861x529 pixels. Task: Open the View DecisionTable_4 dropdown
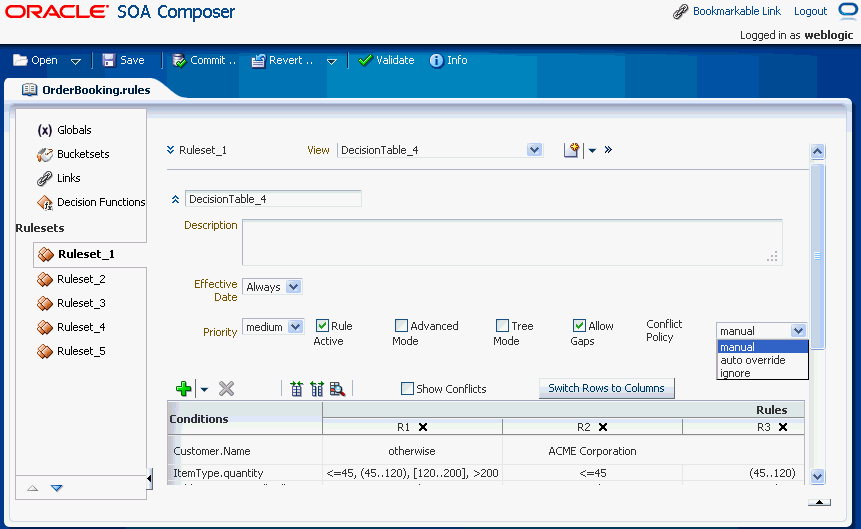[x=534, y=150]
